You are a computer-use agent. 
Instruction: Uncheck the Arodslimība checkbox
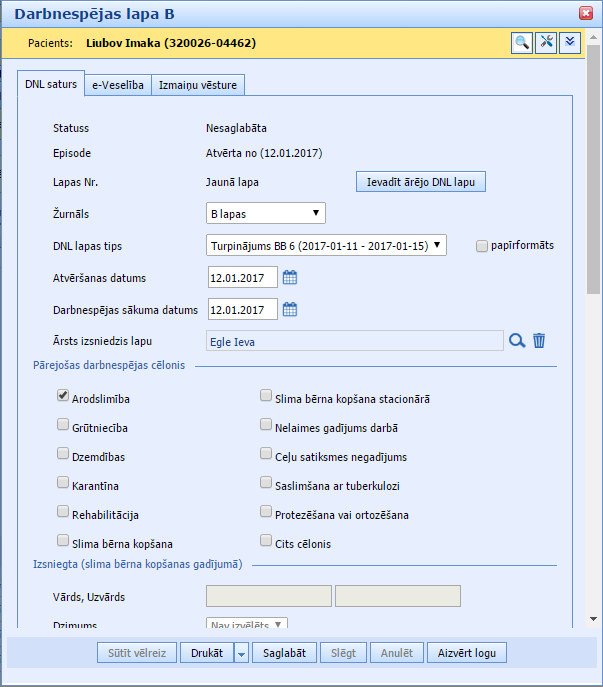(x=64, y=398)
